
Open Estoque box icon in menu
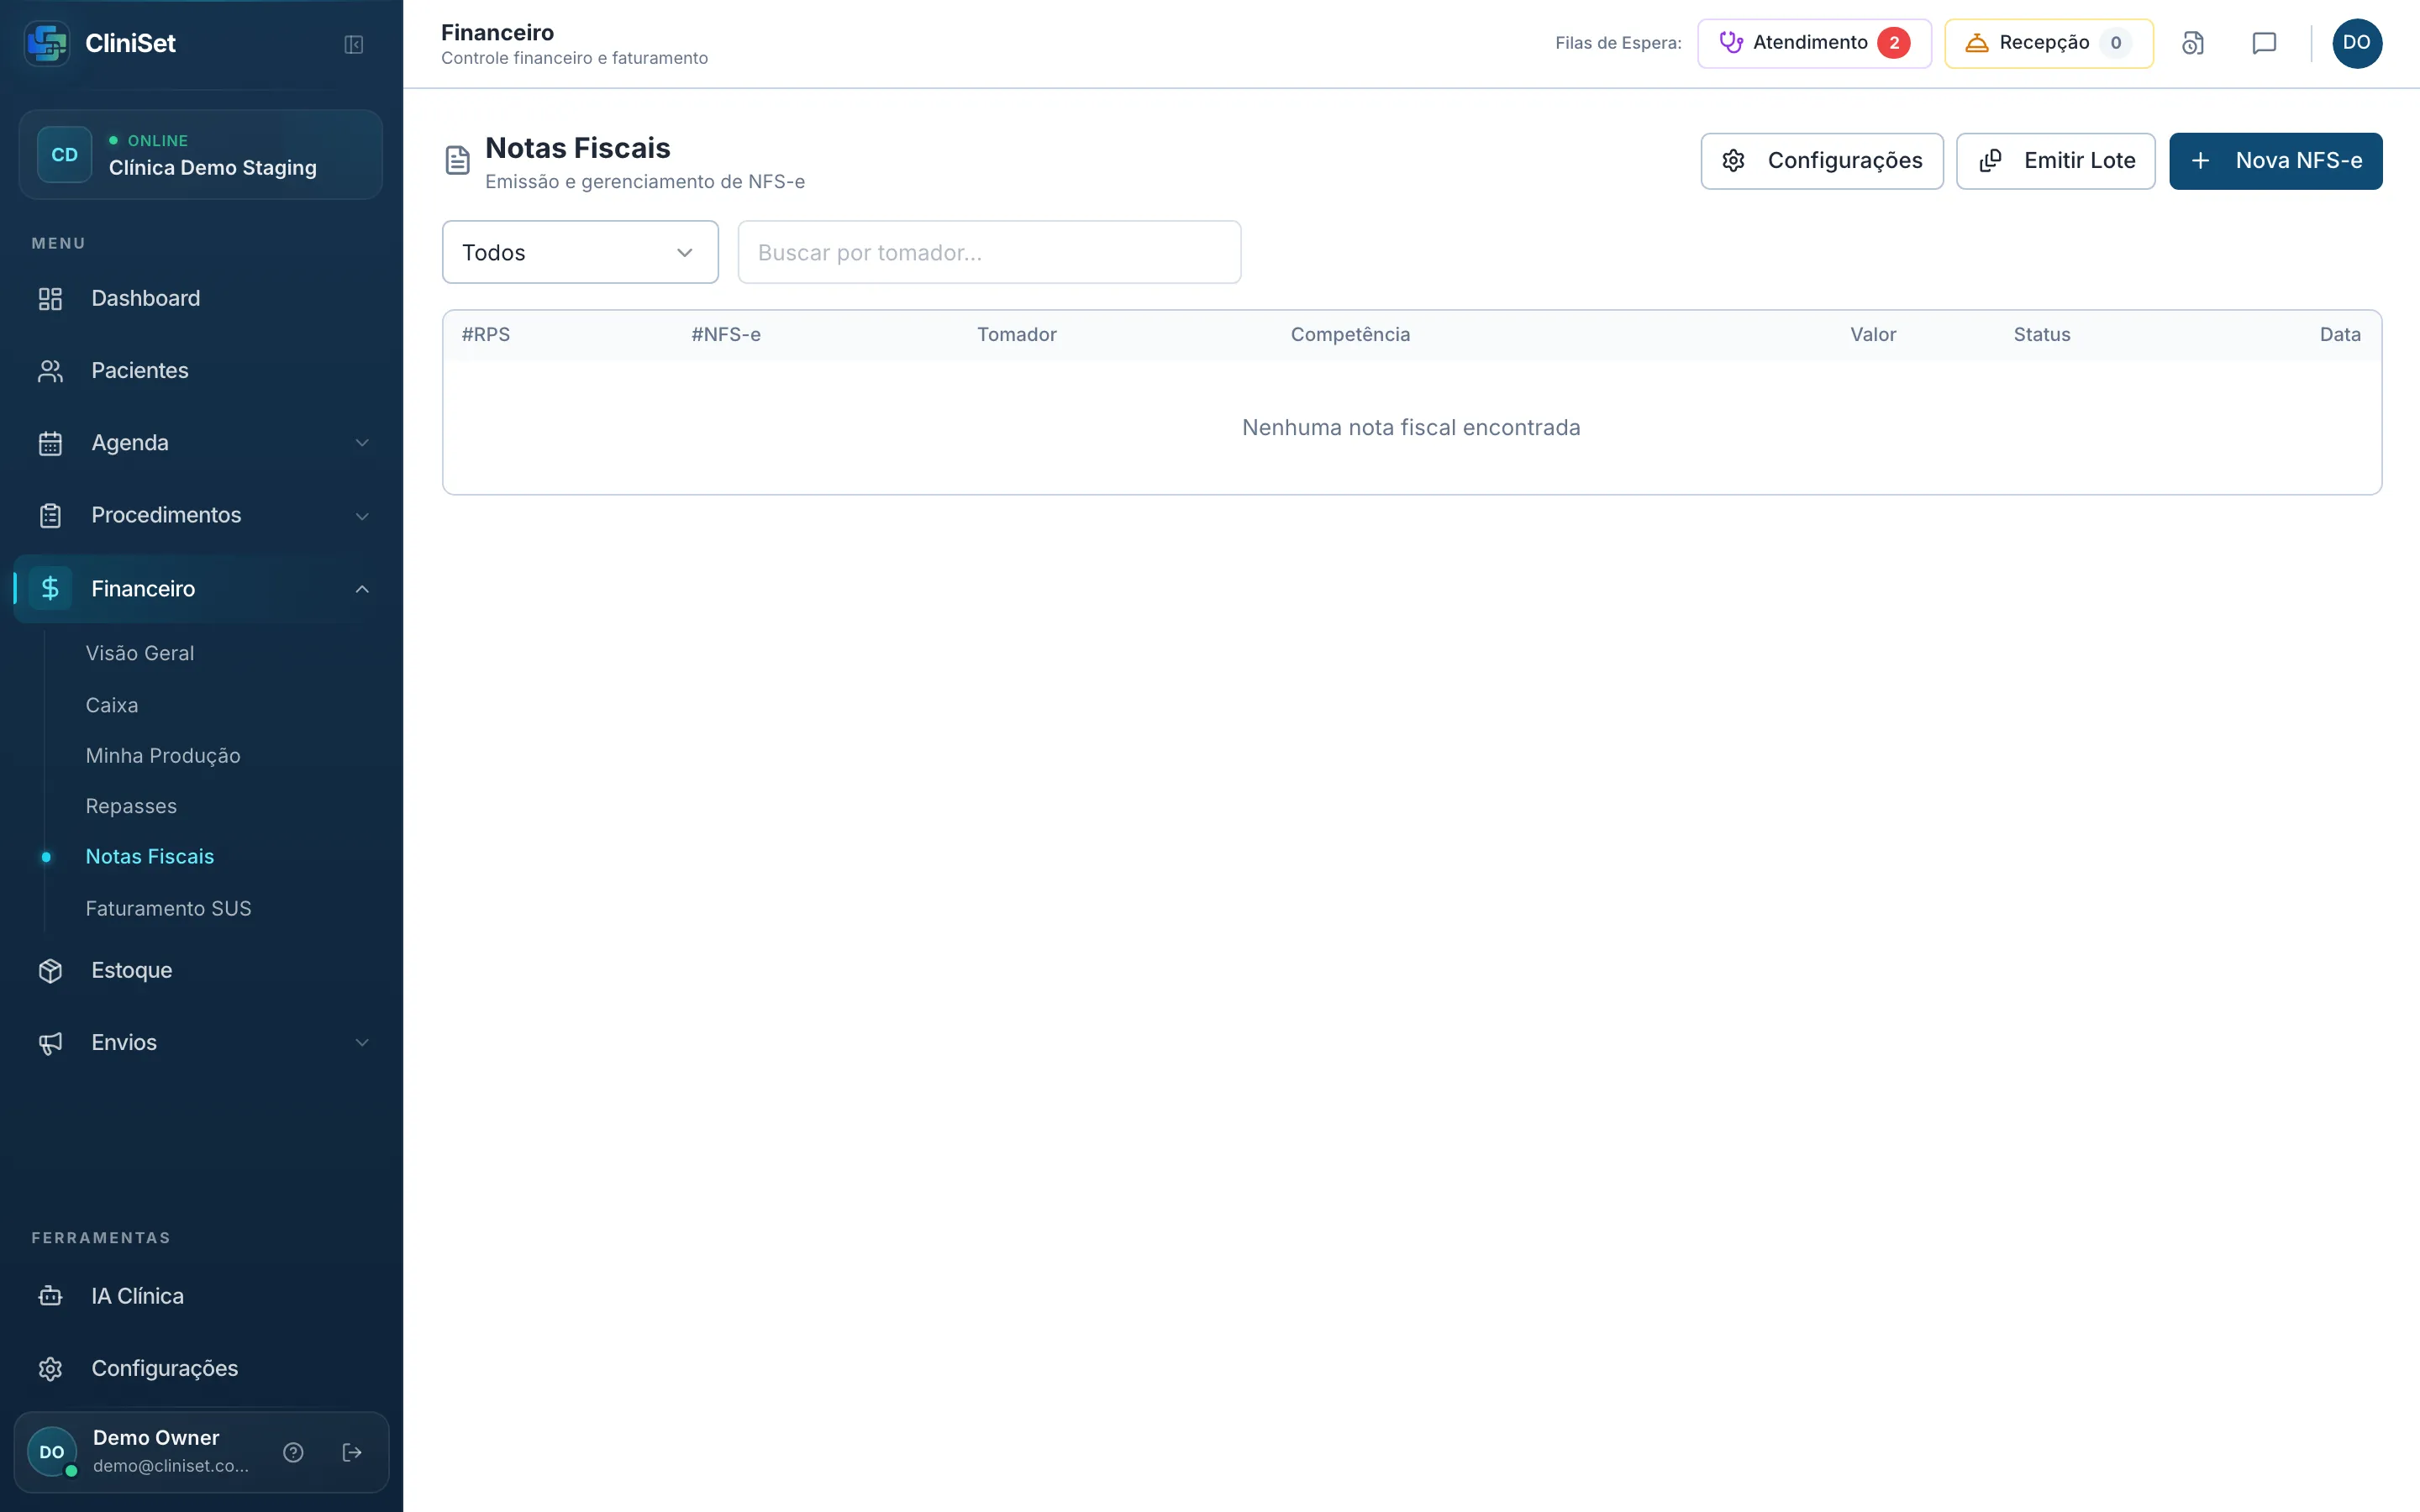(50, 970)
